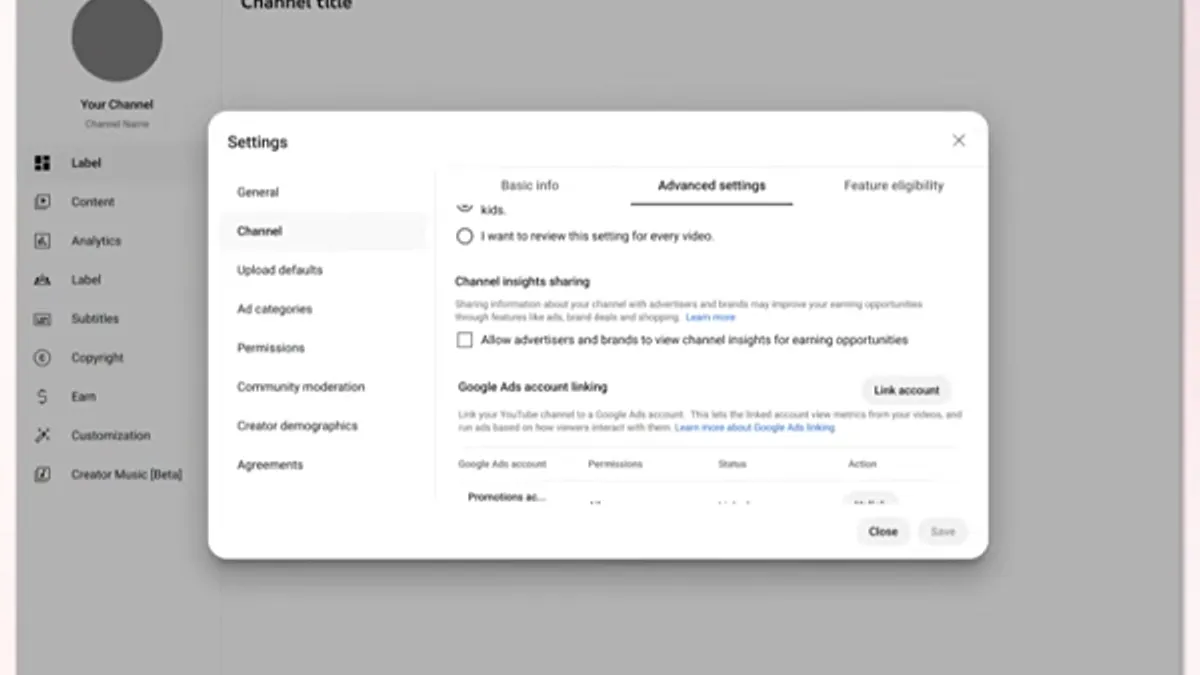1200x675 pixels.
Task: Open Community moderation section
Action: tap(301, 387)
